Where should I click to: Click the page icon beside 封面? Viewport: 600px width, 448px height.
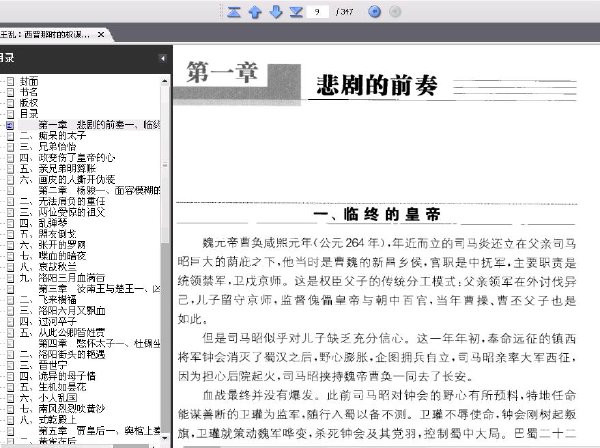click(10, 81)
